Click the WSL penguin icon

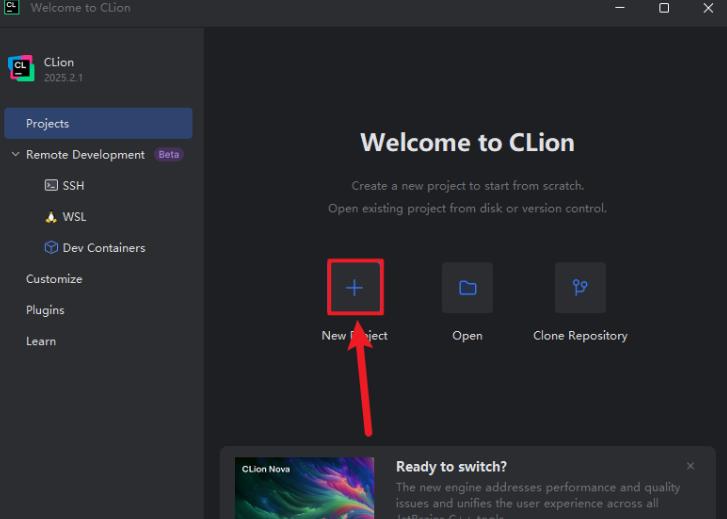(x=51, y=217)
